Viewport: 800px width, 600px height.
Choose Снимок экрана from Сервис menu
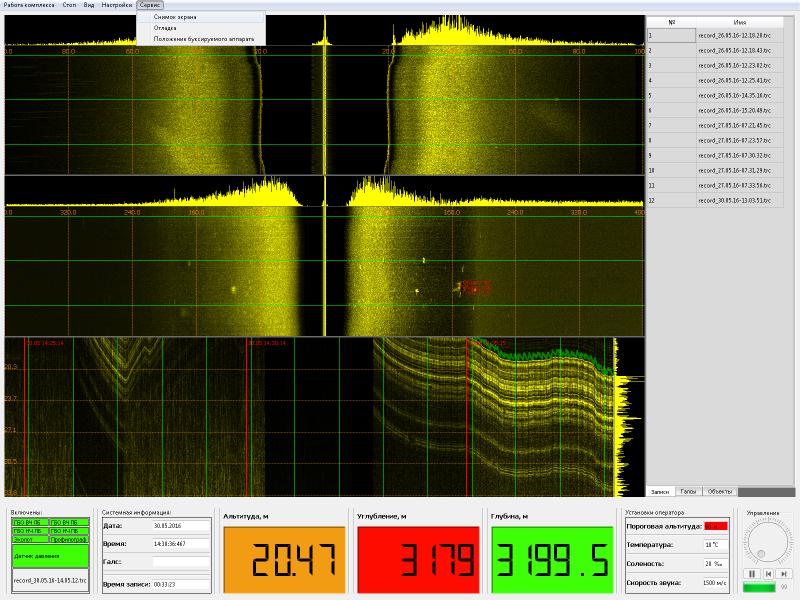click(201, 17)
